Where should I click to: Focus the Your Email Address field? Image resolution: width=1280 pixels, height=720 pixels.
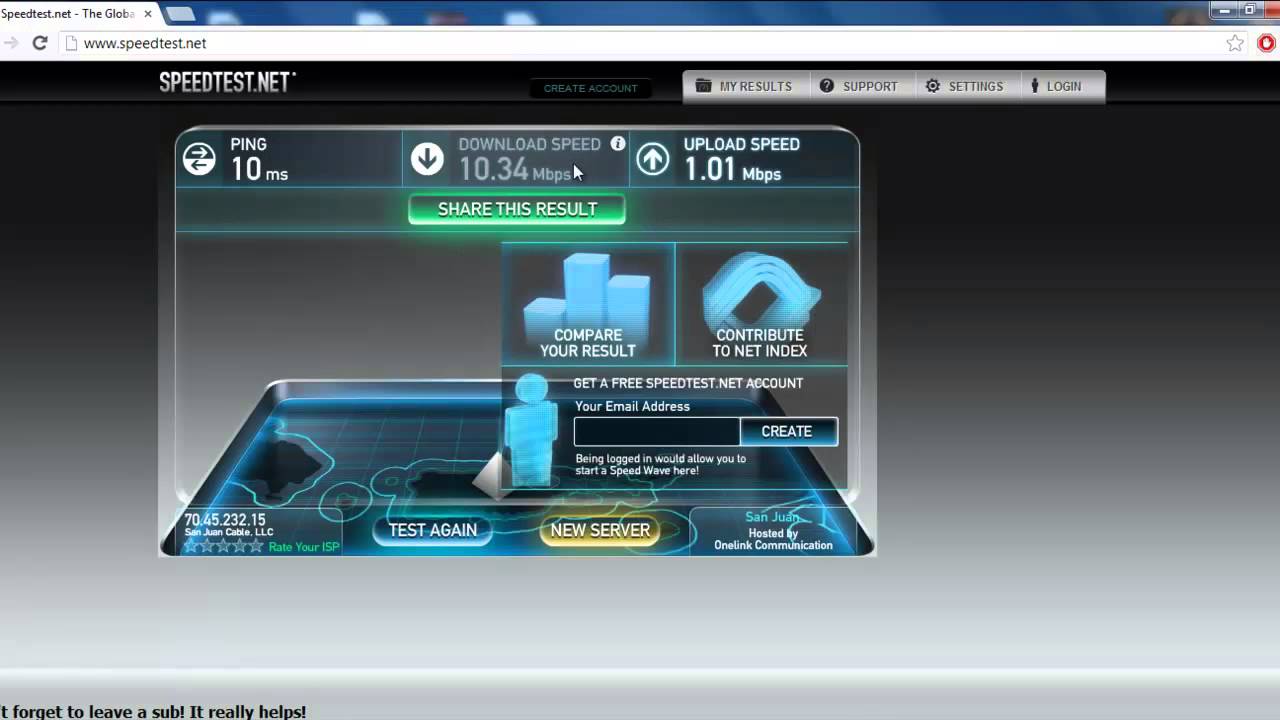click(x=657, y=431)
